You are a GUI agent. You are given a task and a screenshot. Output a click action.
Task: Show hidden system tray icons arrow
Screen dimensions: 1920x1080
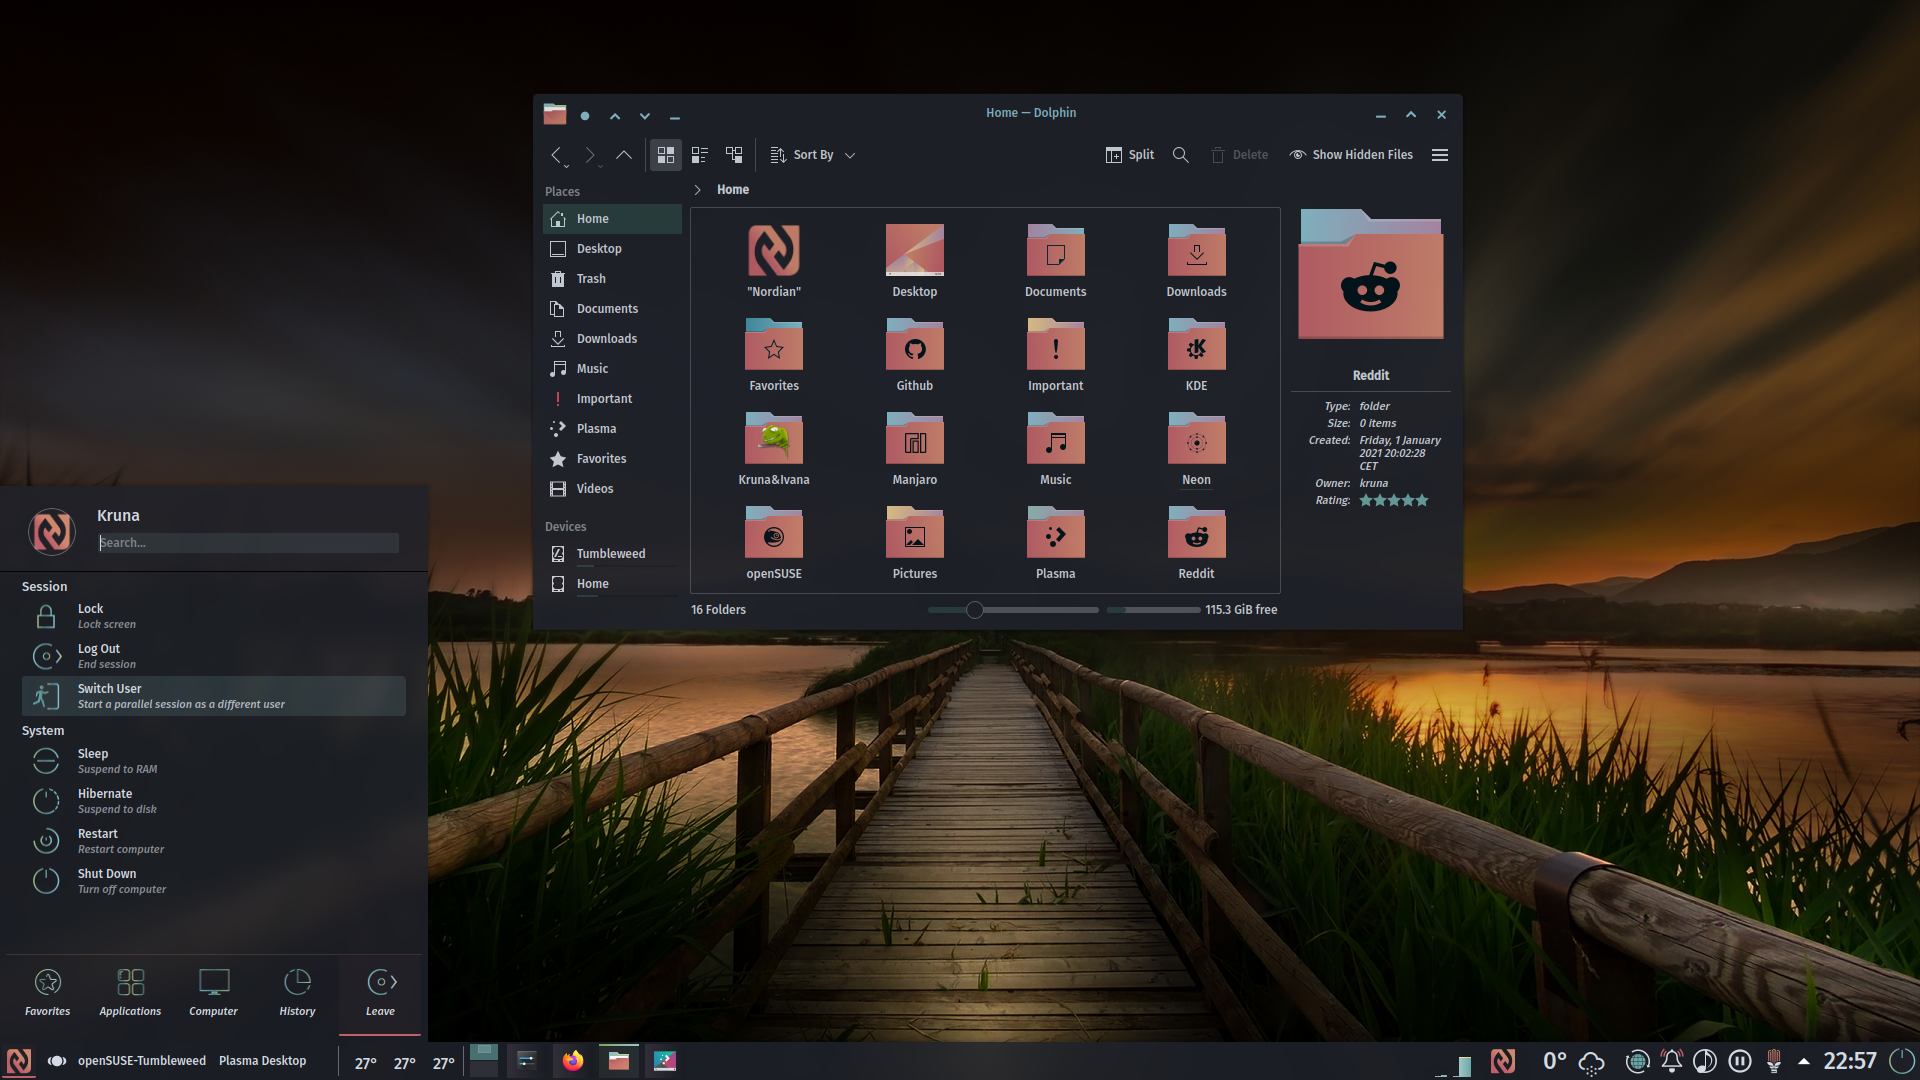pyautogui.click(x=1804, y=1061)
